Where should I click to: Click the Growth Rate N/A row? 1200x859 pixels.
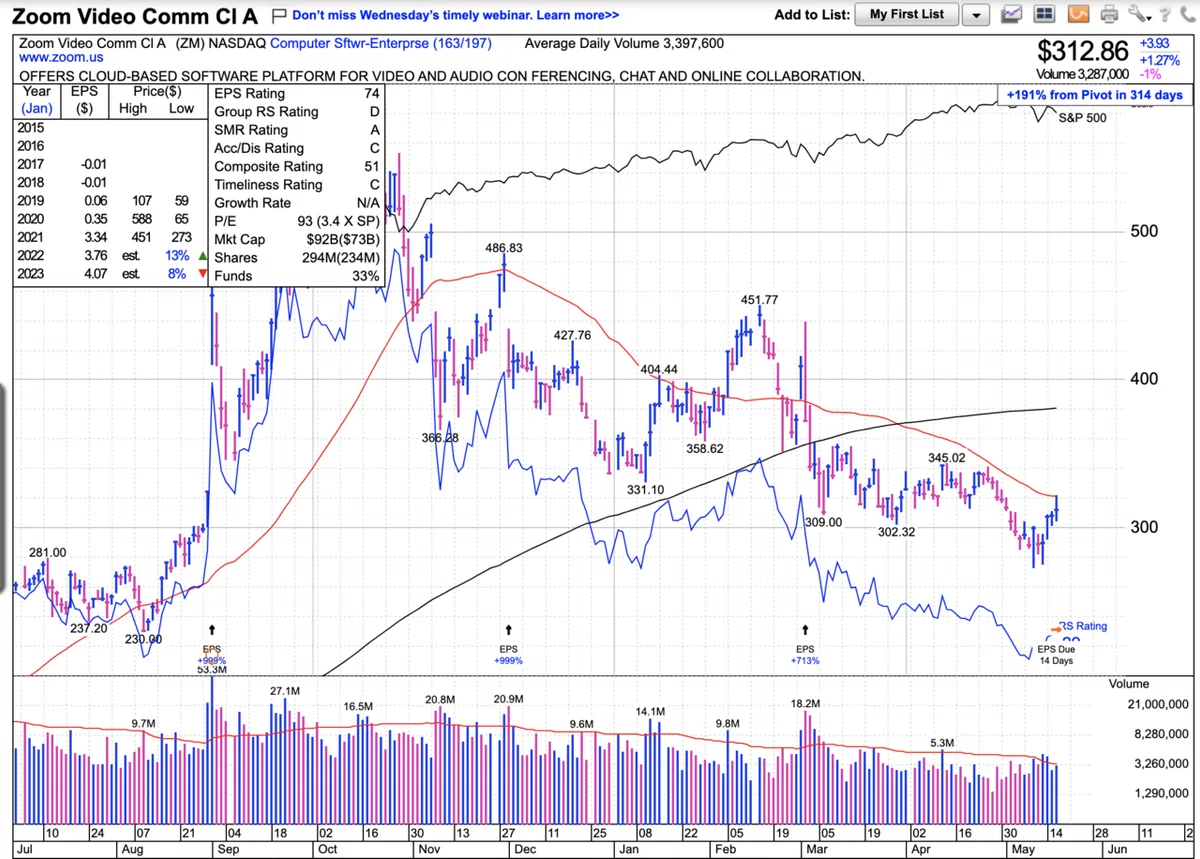[x=297, y=203]
